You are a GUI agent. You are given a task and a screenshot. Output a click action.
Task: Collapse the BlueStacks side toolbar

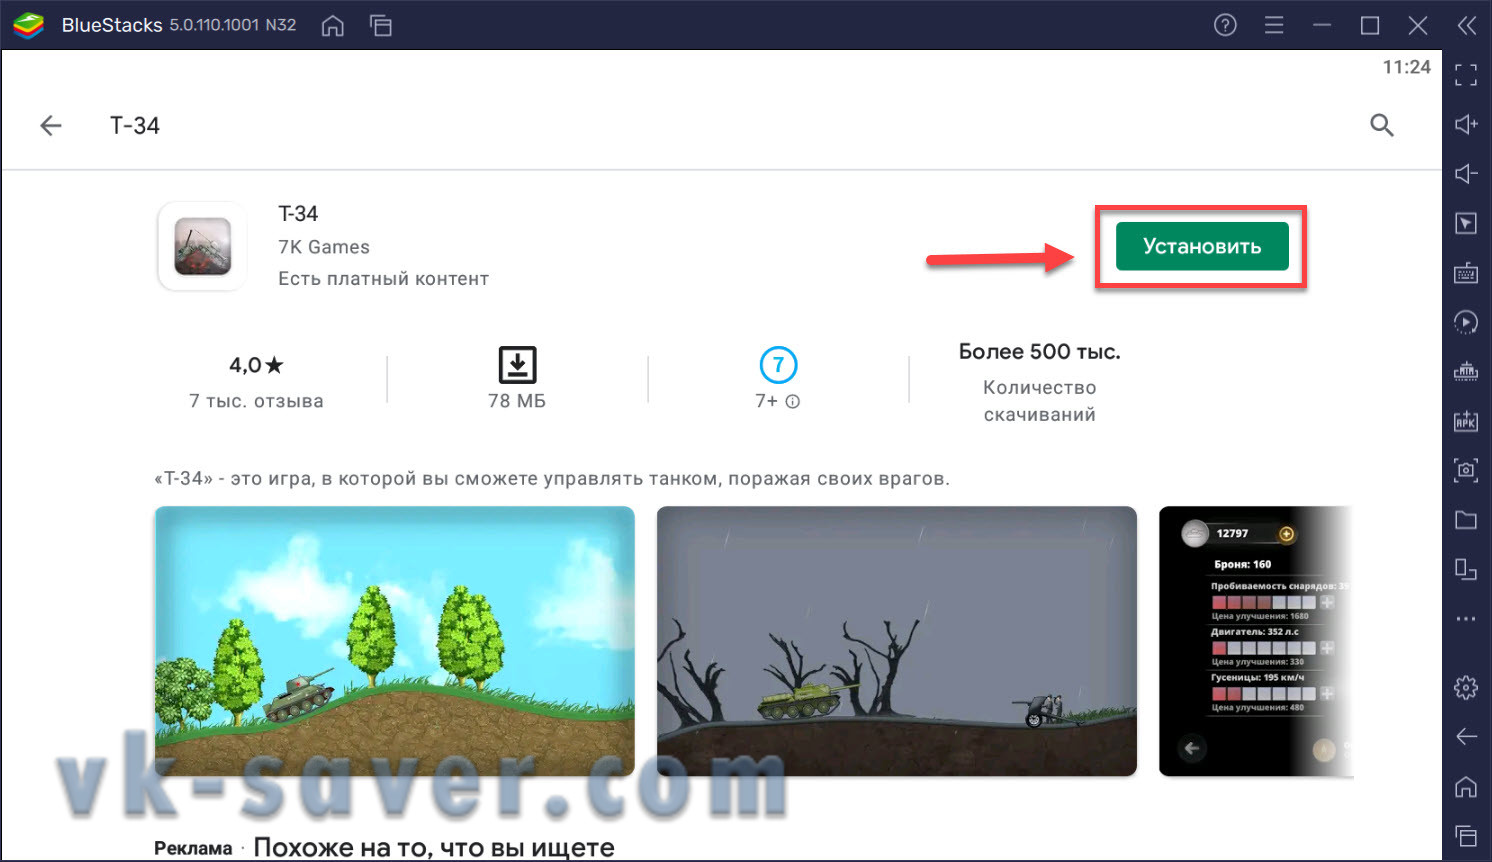1467,25
